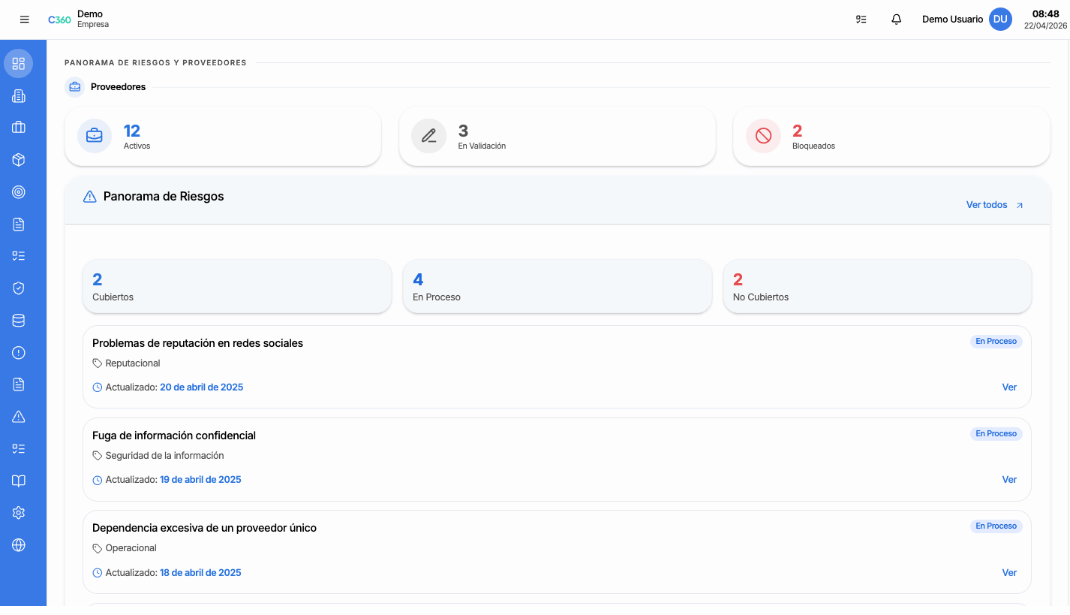Open the warning triangle icon in sidebar
The width and height of the screenshot is (1070, 615).
(18, 417)
